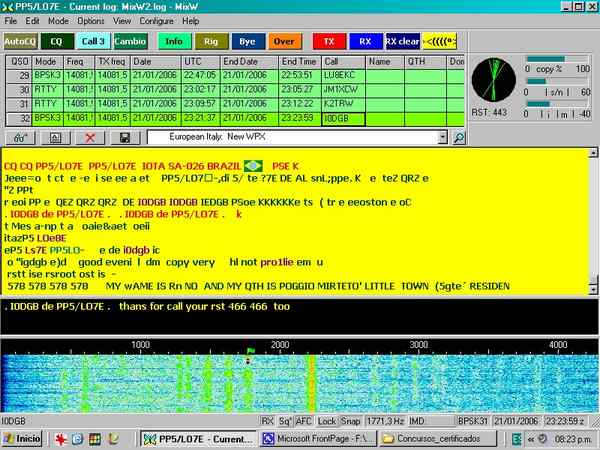Click the binoculars search icon in log toolbar
This screenshot has height=450, width=600.
coord(19,136)
